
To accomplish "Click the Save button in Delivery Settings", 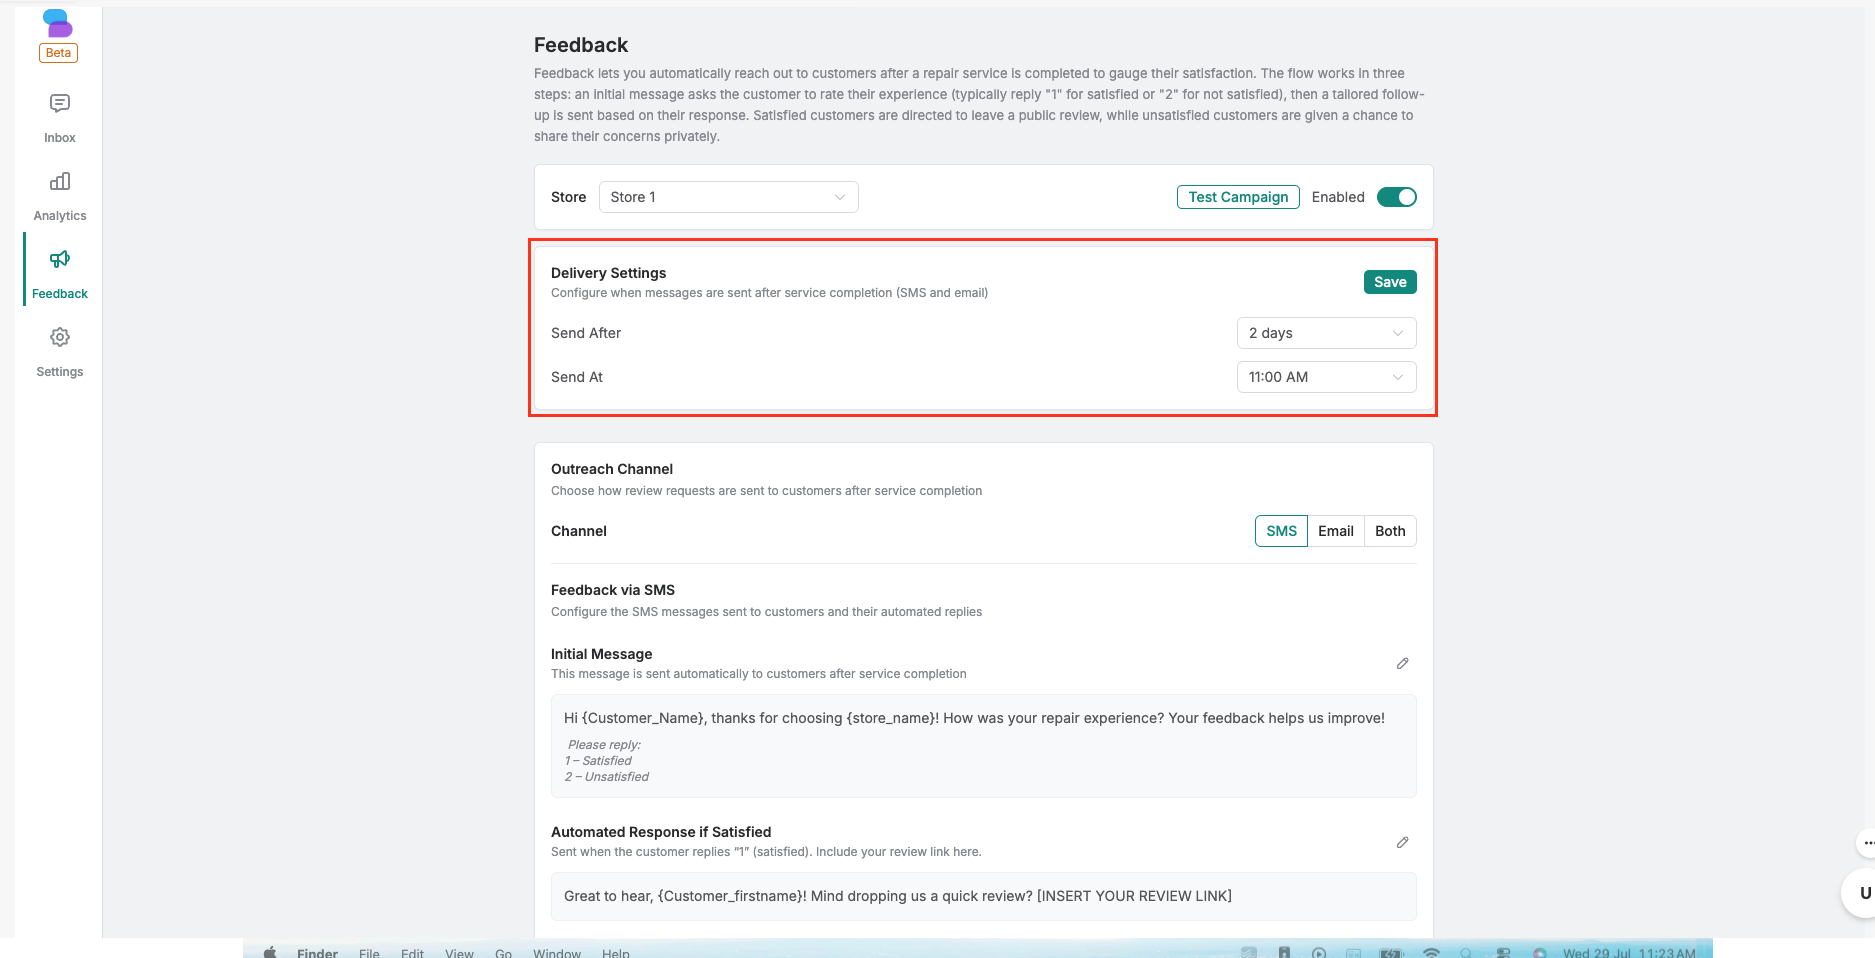I will pyautogui.click(x=1390, y=282).
